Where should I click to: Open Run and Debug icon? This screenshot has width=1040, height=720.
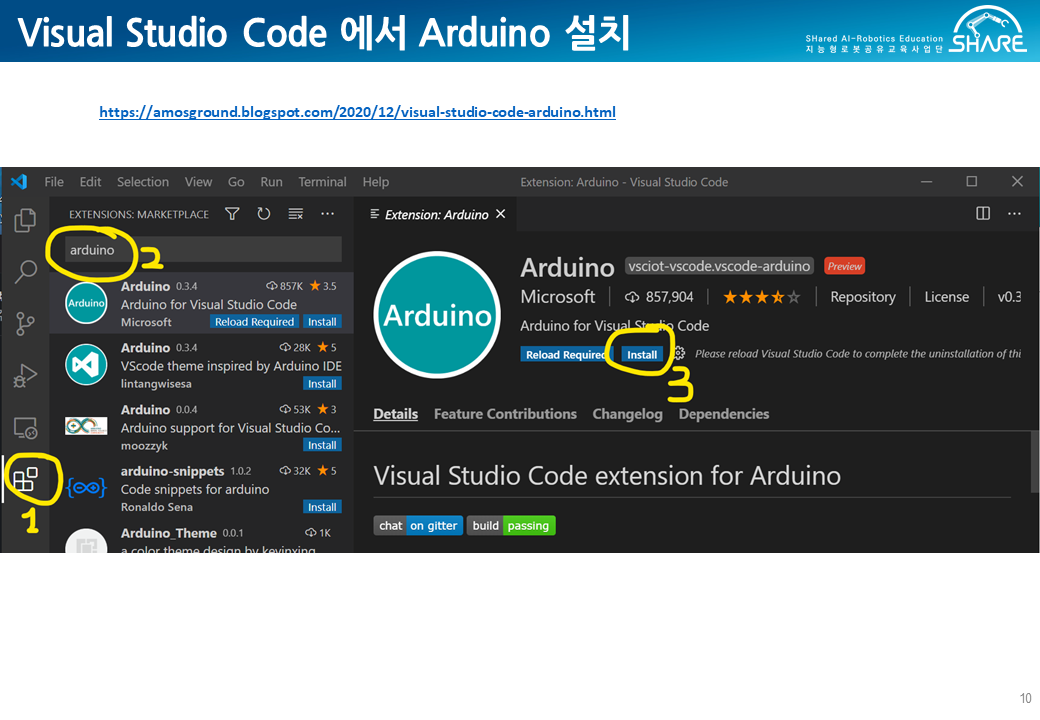pyautogui.click(x=25, y=376)
